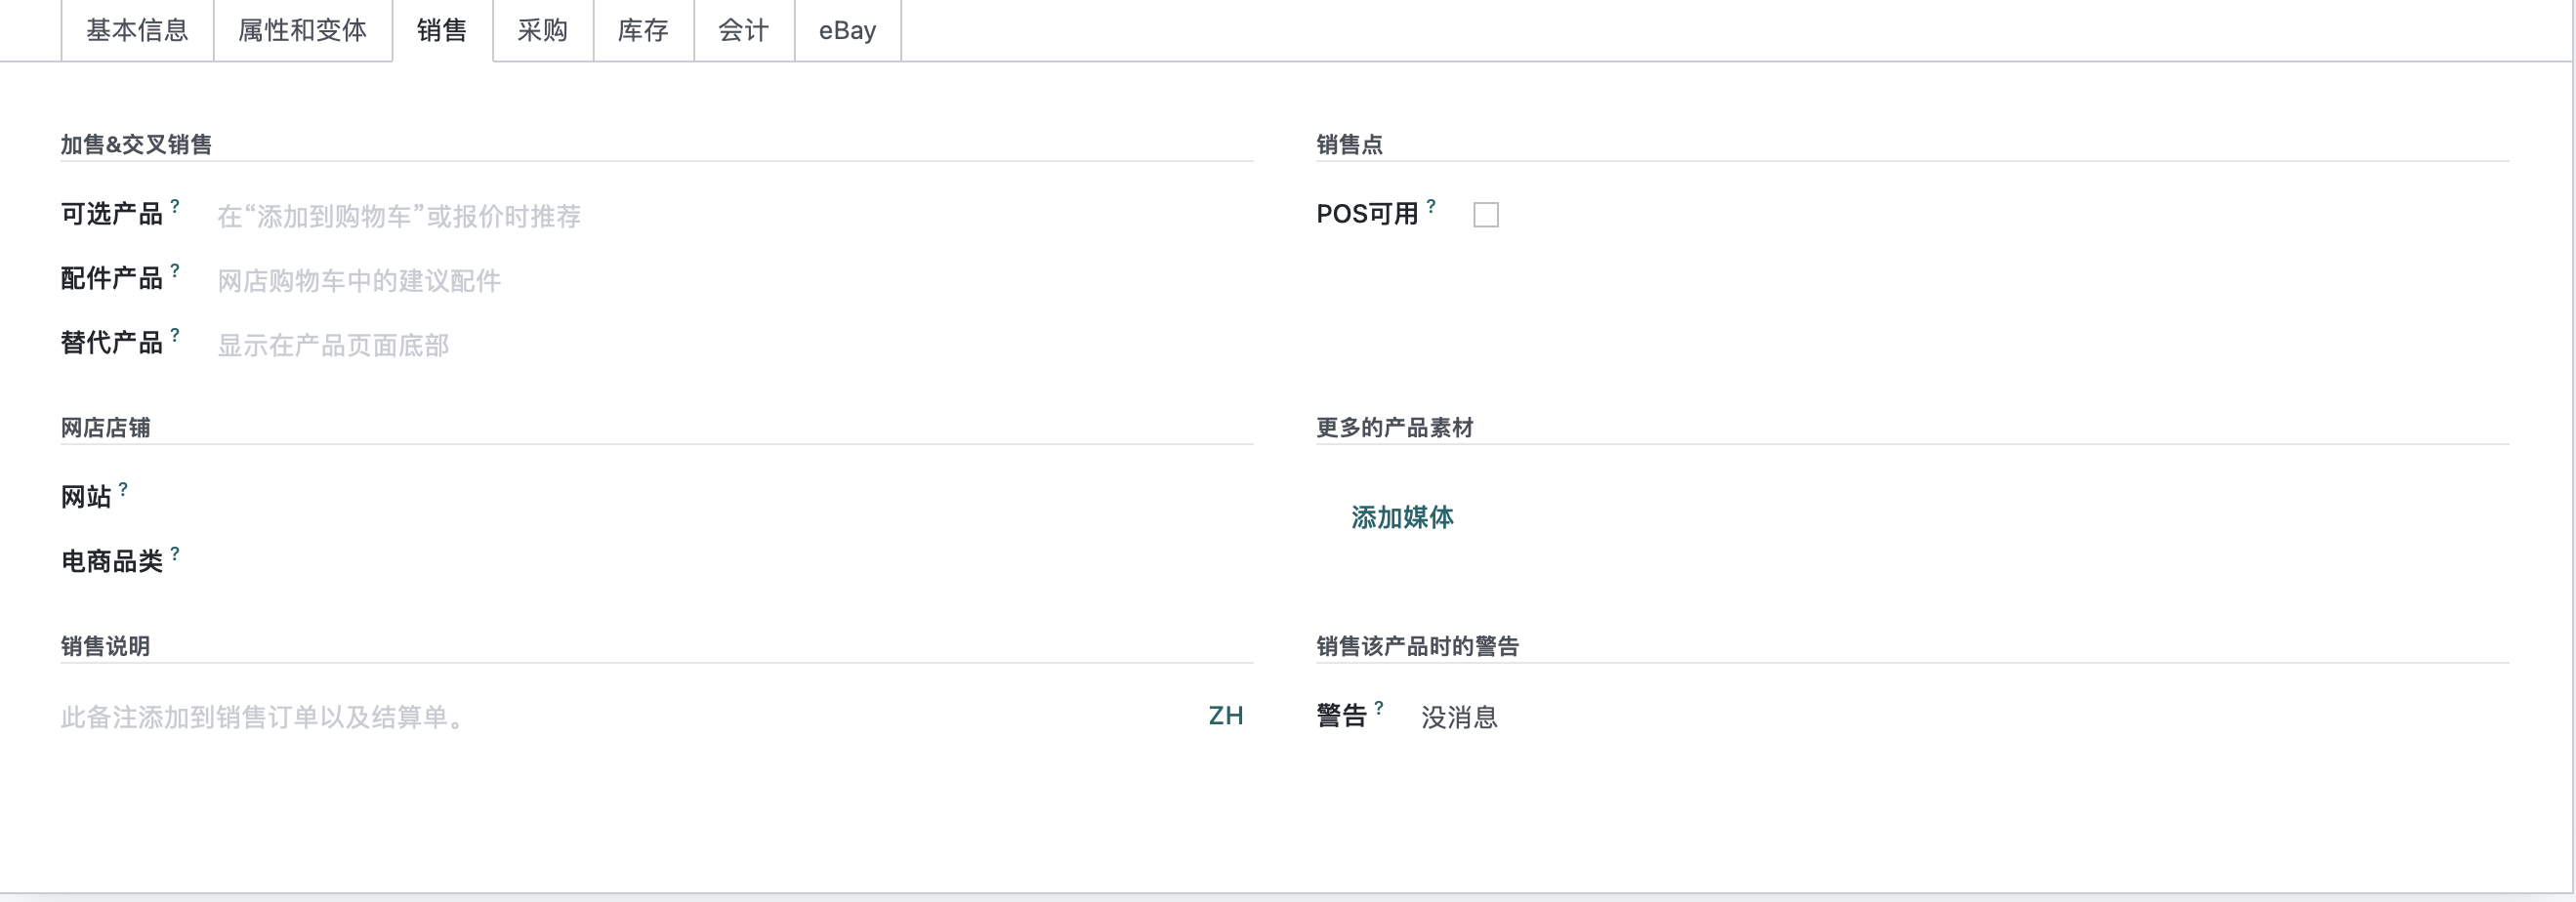2576x902 pixels.
Task: Click help icon next to 电商品类
Action: (175, 553)
